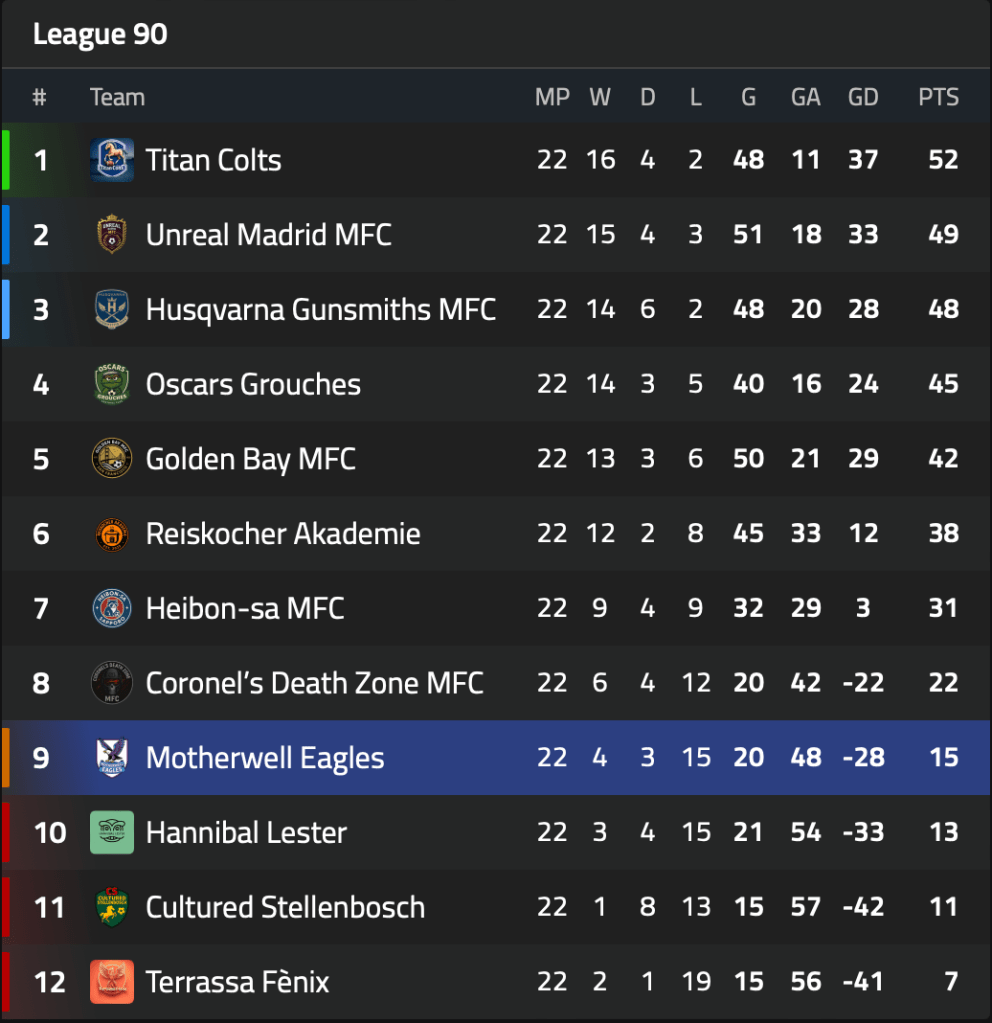This screenshot has height=1023, width=992.
Task: Click the Motherwell Eagles crest icon
Action: [x=112, y=758]
